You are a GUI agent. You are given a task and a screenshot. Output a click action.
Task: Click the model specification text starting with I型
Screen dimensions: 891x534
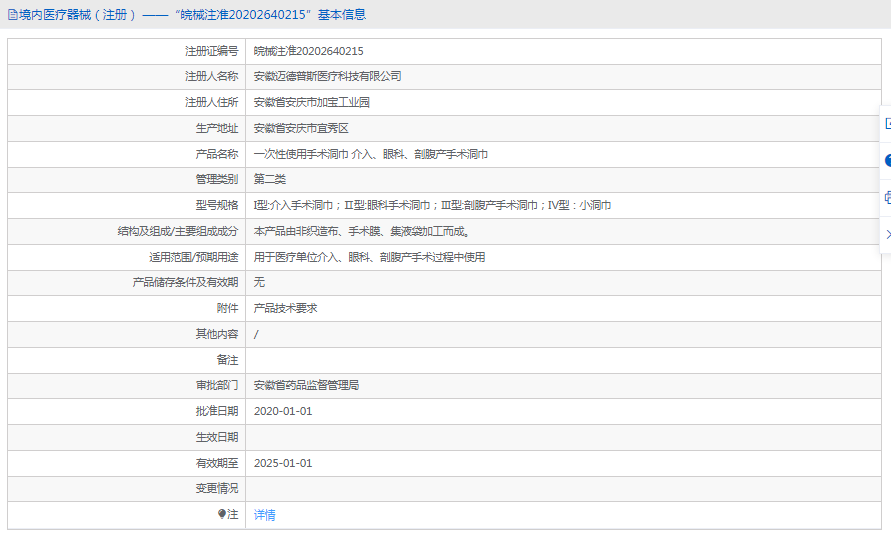click(432, 205)
